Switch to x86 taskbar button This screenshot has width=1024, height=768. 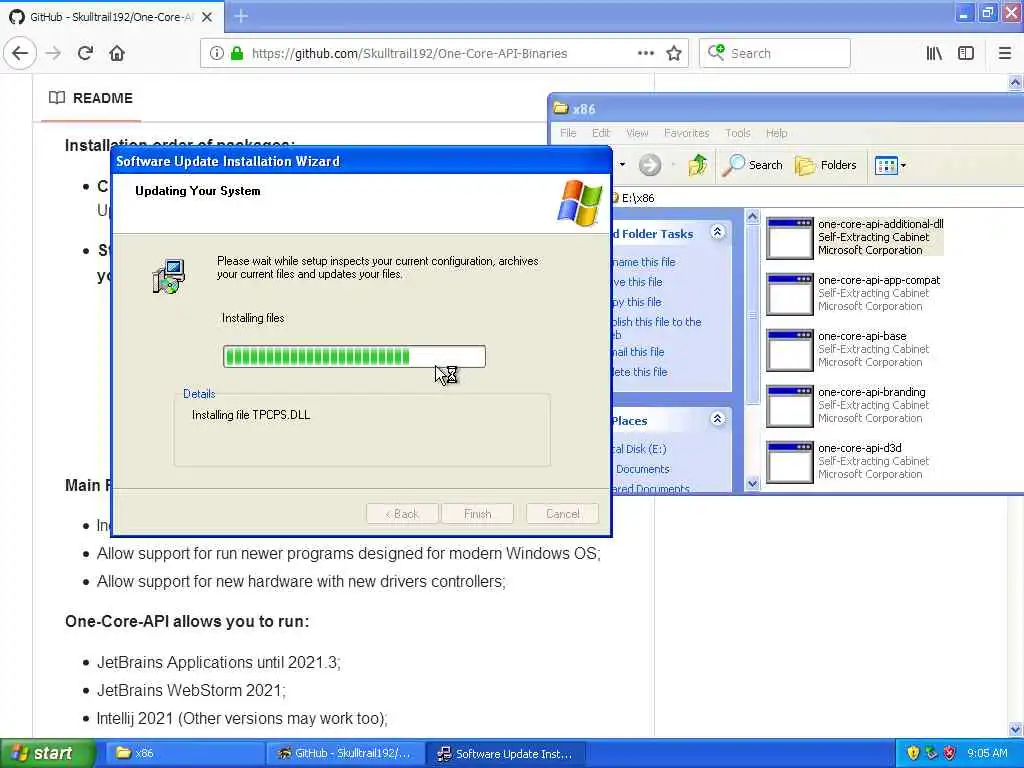pos(184,754)
